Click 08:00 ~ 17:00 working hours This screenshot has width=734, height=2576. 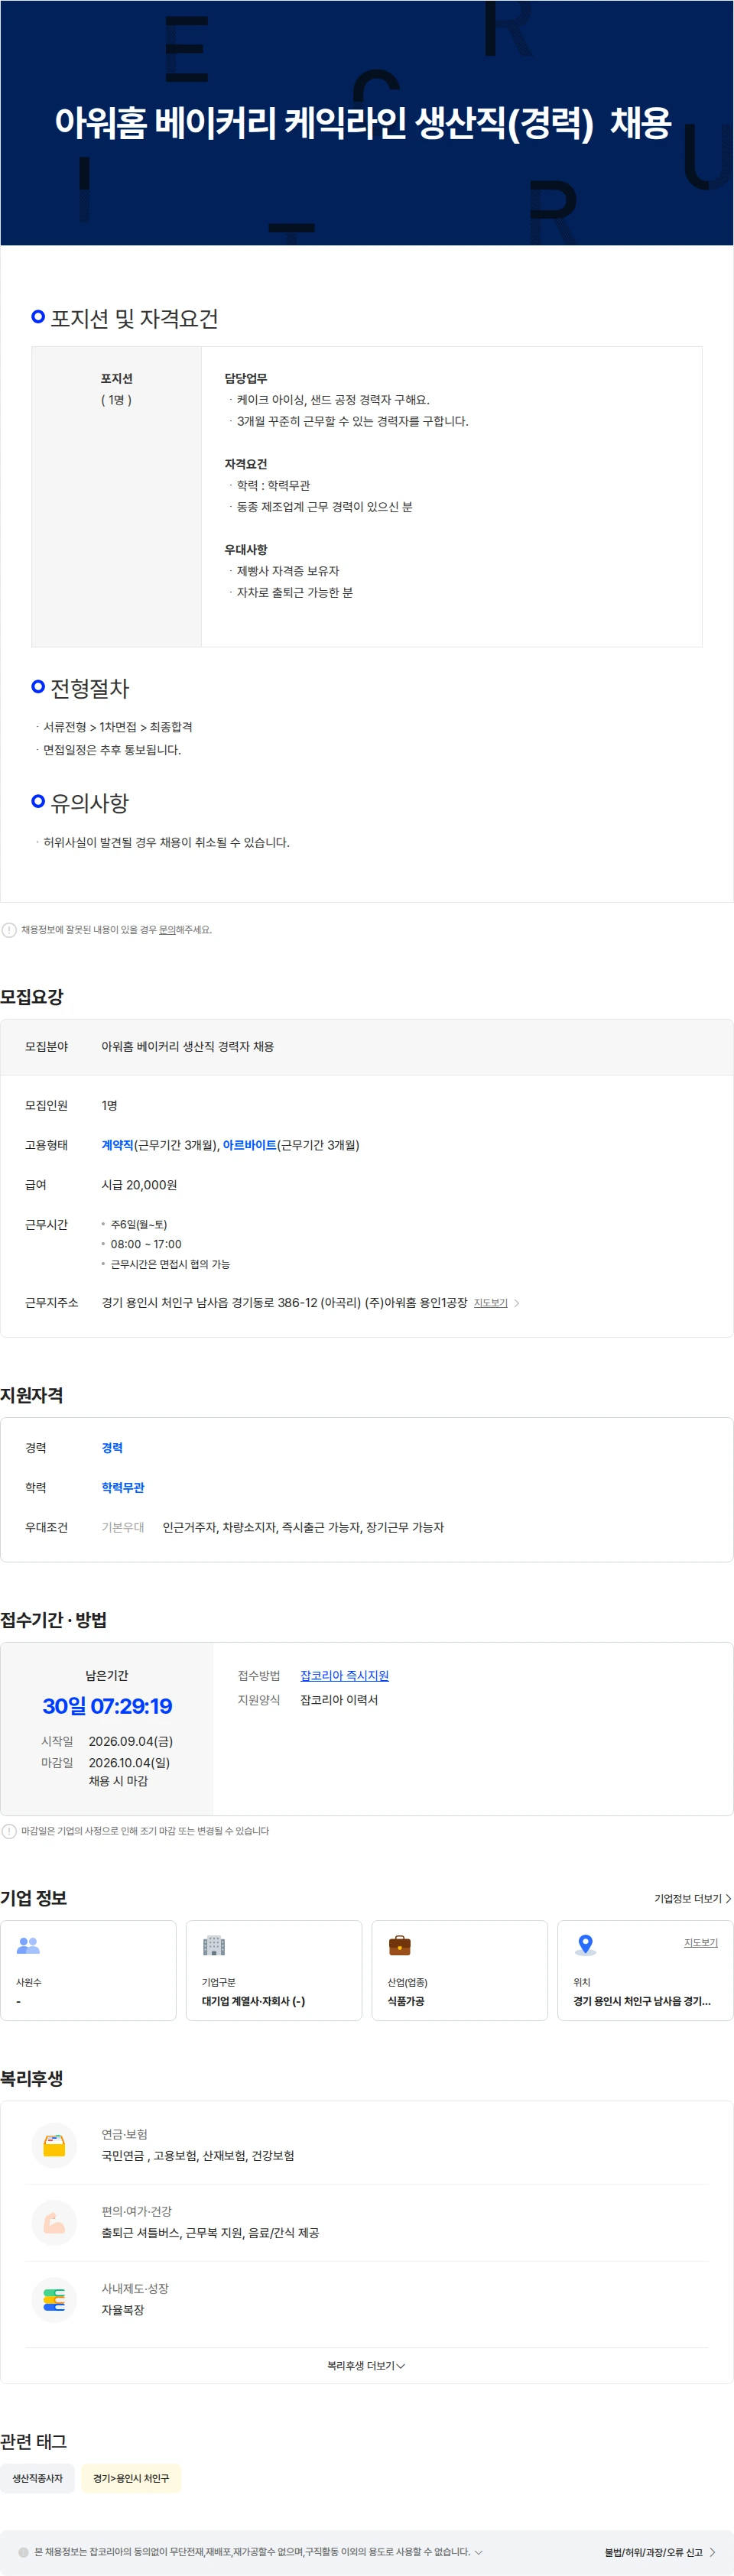146,1244
